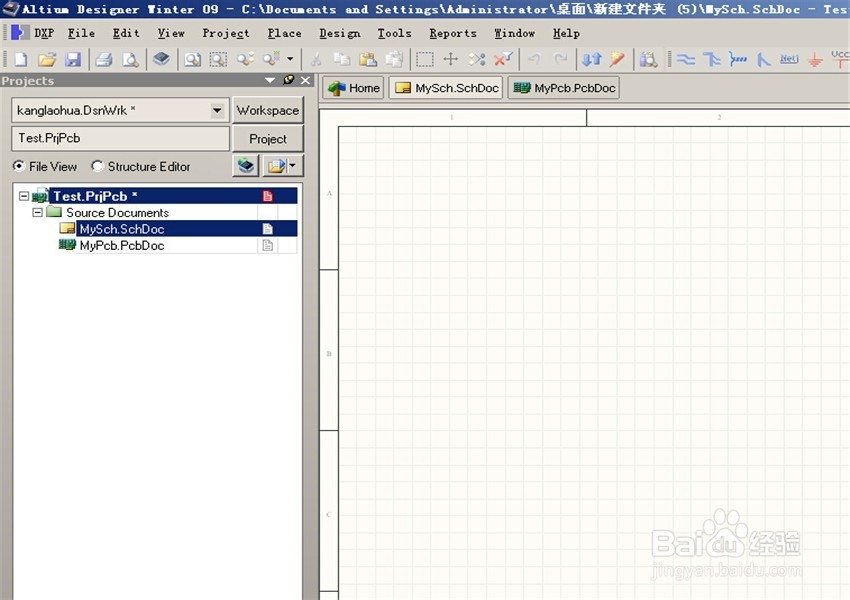Open the Projects panel options dropdown arrow
The width and height of the screenshot is (850, 600).
click(270, 80)
